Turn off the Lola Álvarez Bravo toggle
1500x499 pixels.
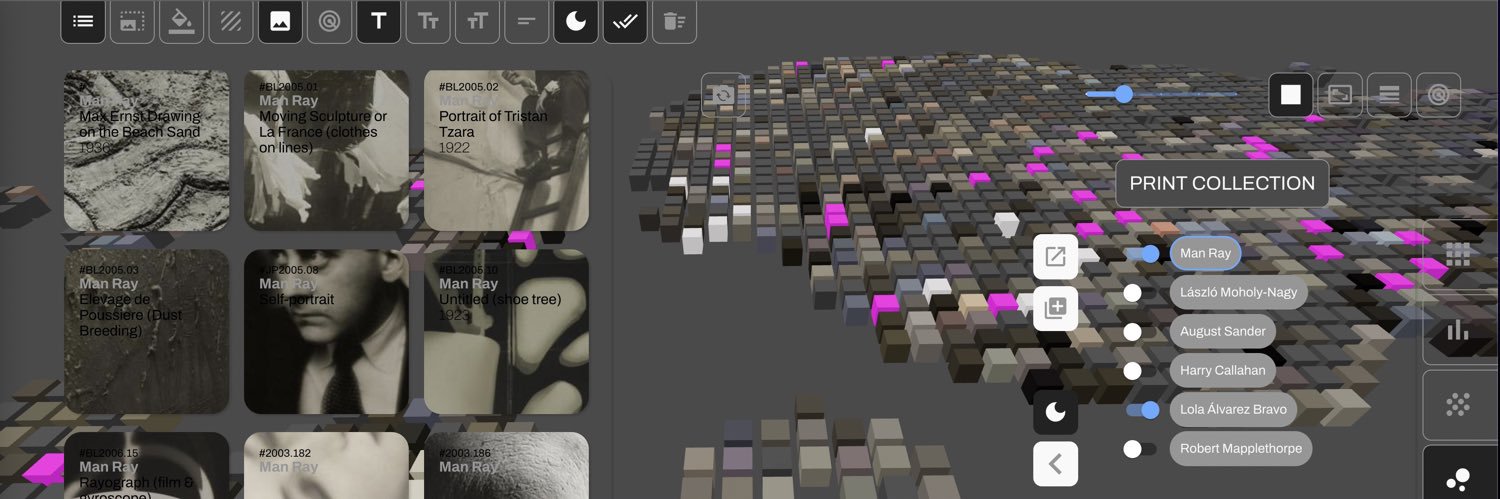[1142, 410]
